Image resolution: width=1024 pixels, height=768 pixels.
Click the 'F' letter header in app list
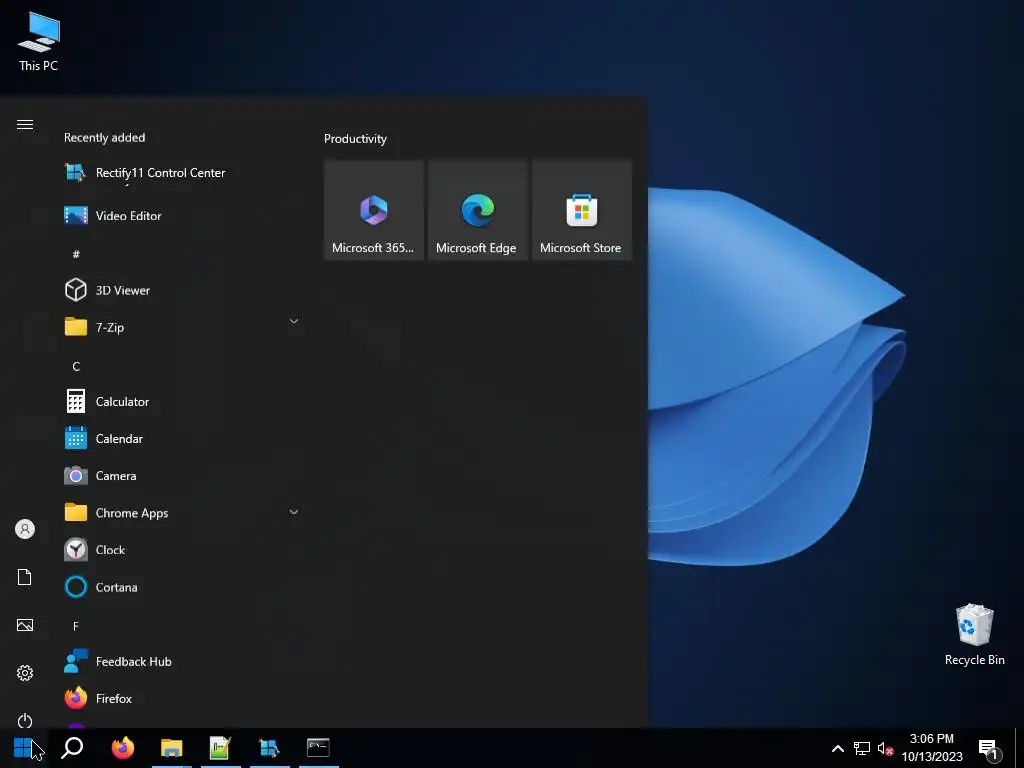point(76,626)
